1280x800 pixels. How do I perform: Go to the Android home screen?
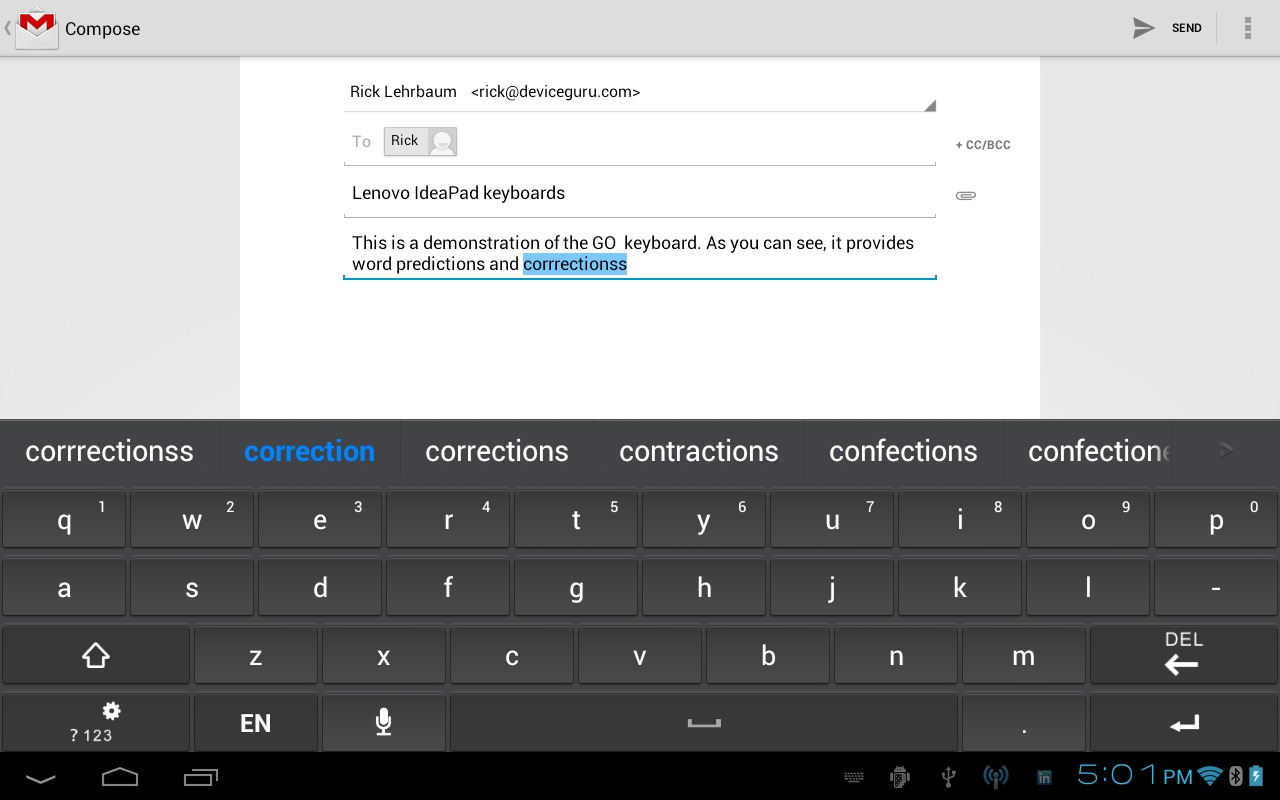click(120, 777)
